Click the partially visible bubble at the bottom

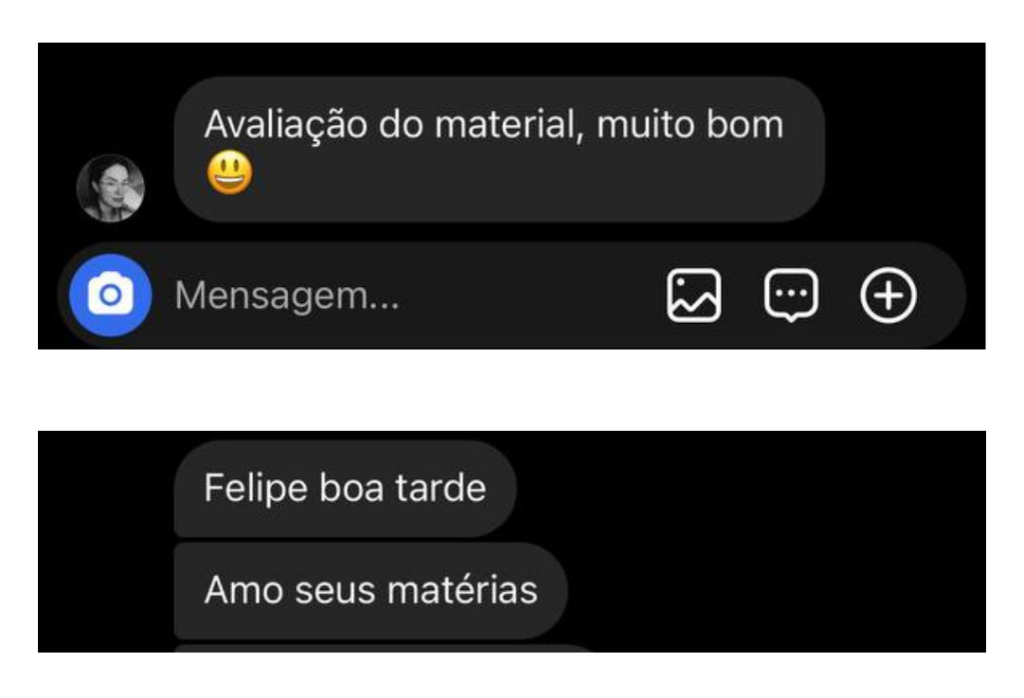coord(384,648)
